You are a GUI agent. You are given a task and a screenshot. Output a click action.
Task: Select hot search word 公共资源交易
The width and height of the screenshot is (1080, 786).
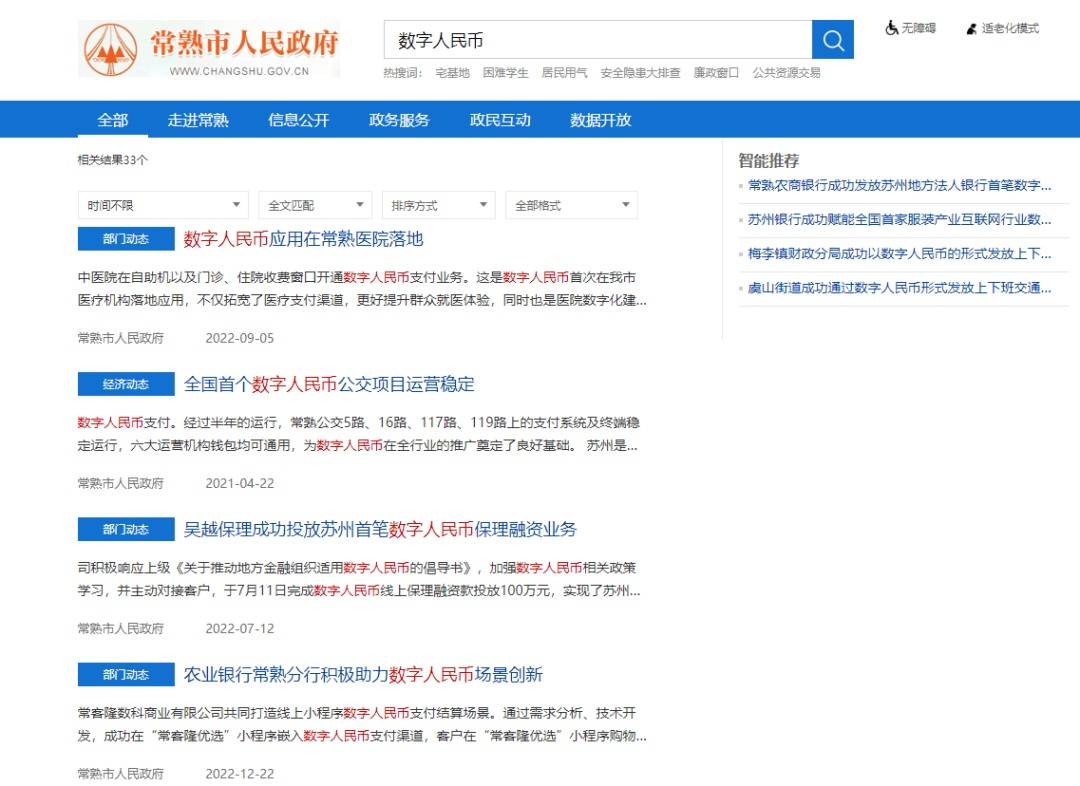(786, 73)
